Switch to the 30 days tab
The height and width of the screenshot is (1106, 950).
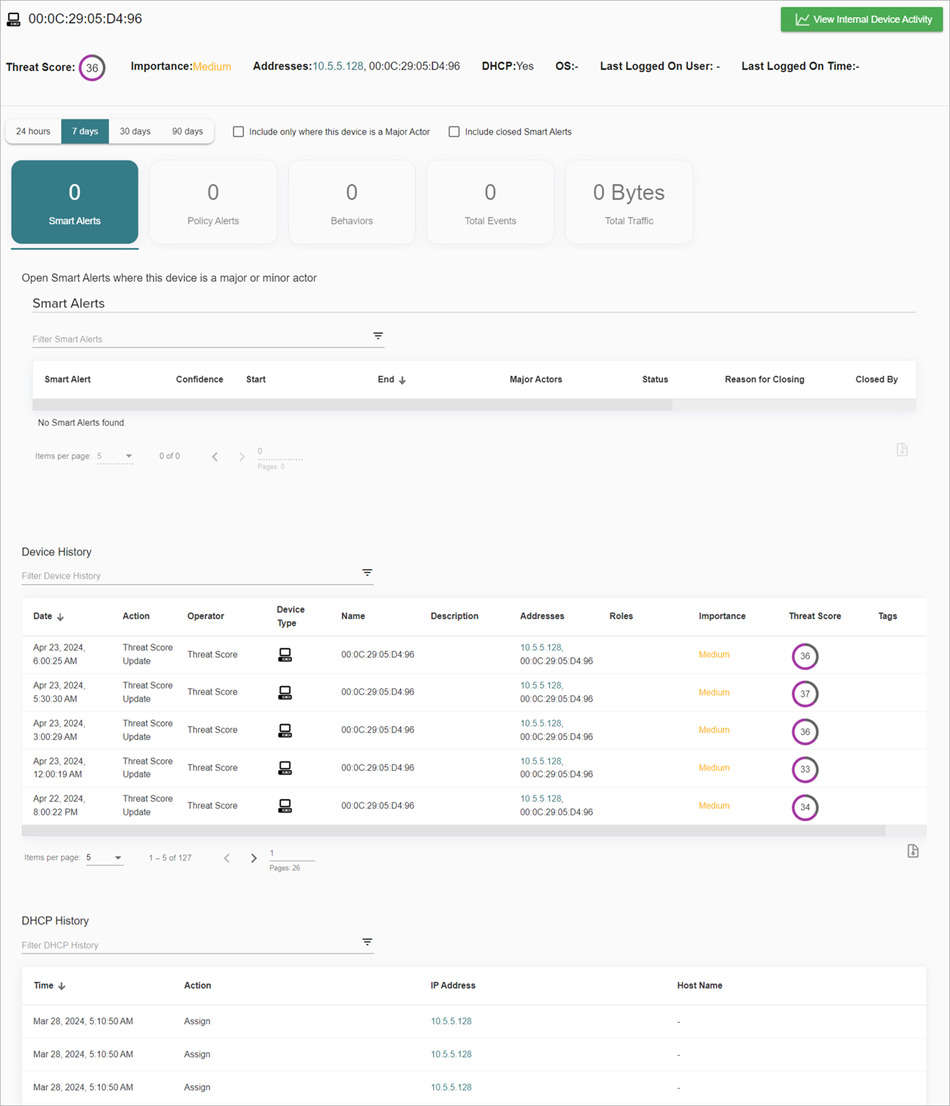134,131
